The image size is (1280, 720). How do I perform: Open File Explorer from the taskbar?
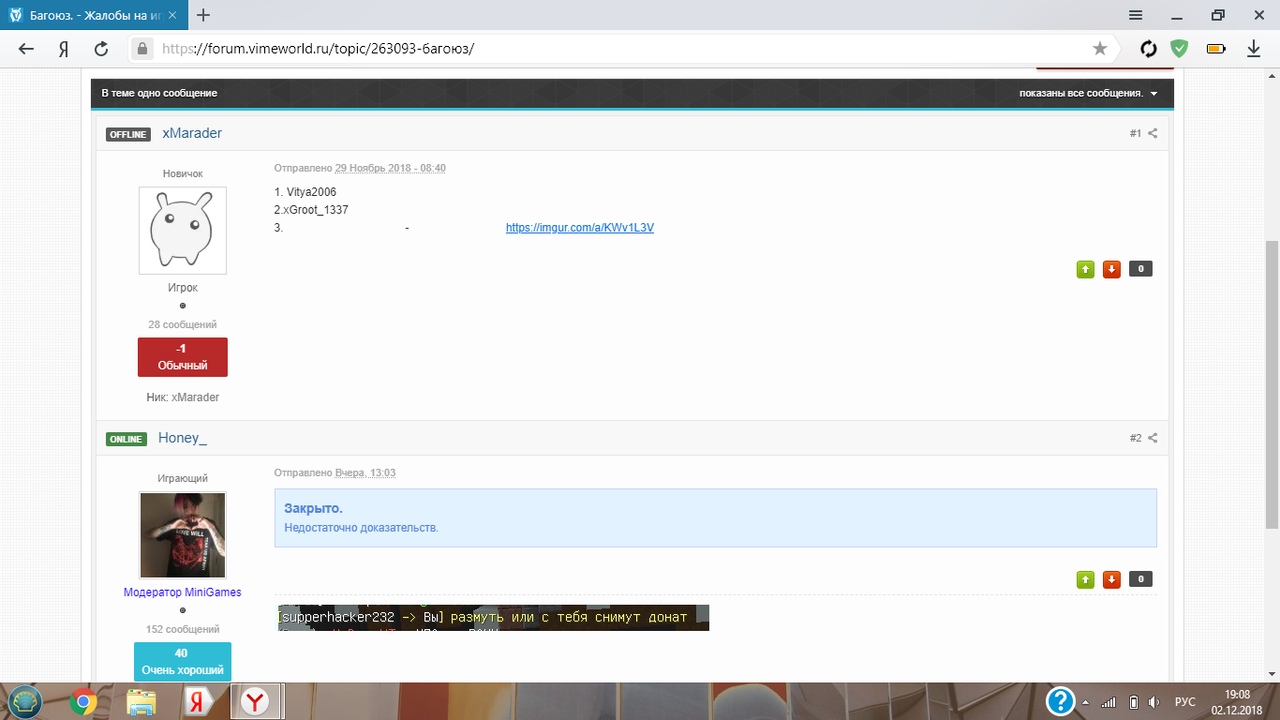tap(141, 702)
